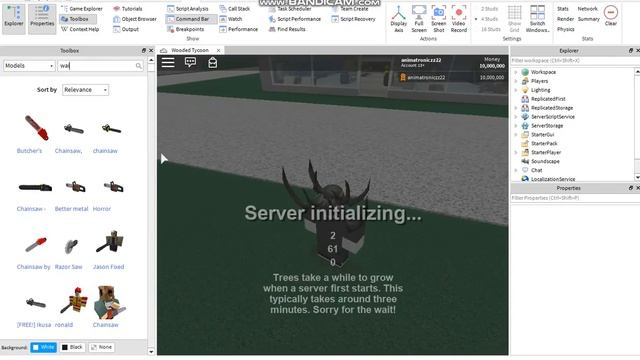Take a Screen Shot

coord(439,19)
